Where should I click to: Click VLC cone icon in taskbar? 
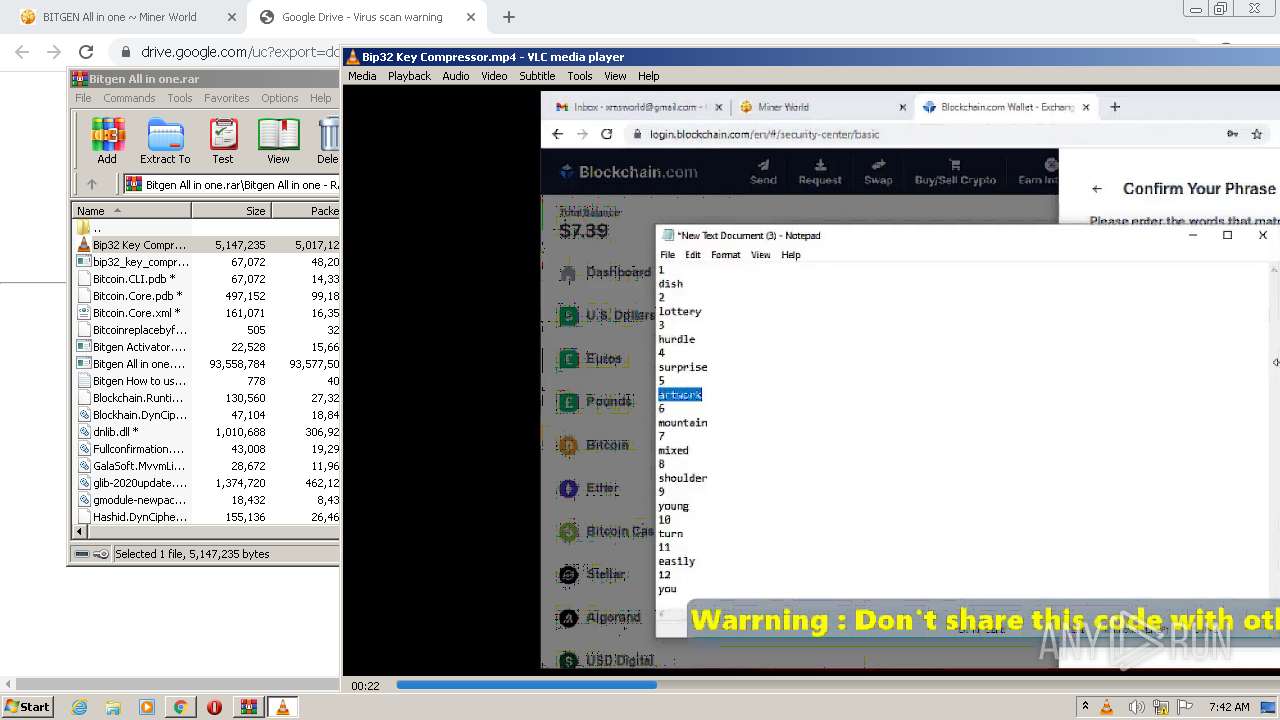282,707
